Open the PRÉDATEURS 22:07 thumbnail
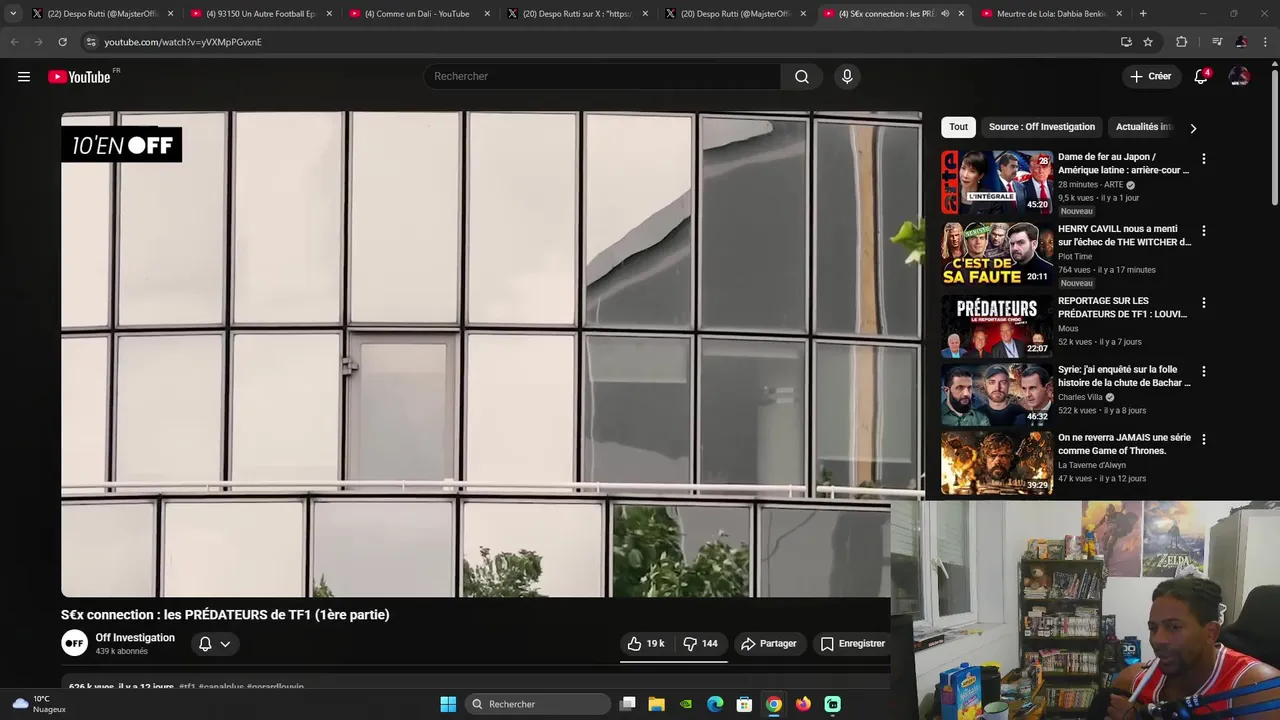This screenshot has height=720, width=1280. tap(997, 326)
